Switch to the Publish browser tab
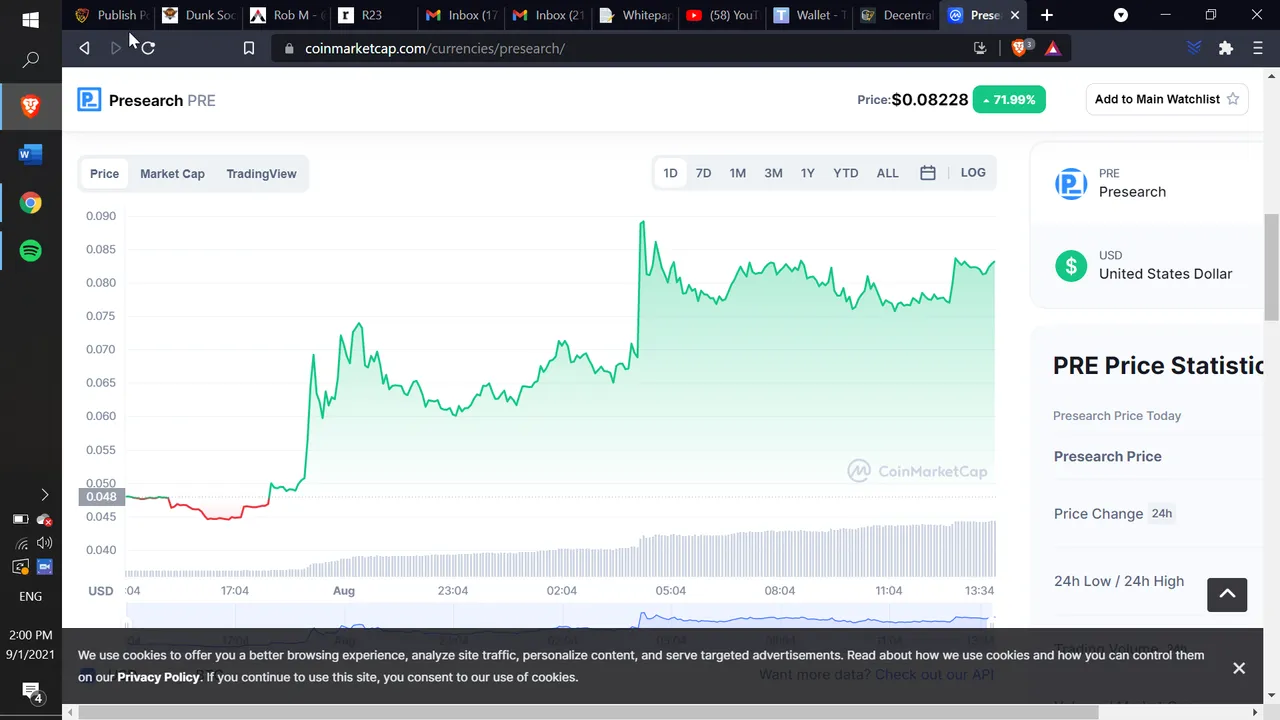The width and height of the screenshot is (1280, 720). coord(111,15)
